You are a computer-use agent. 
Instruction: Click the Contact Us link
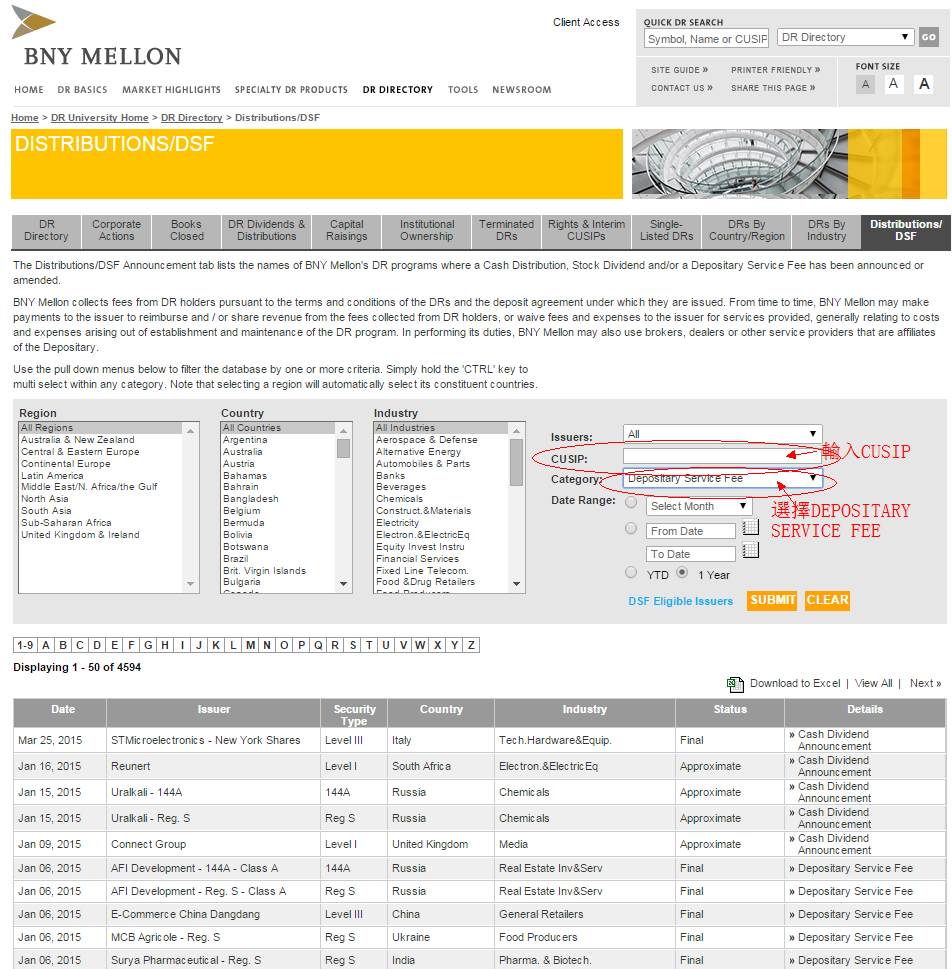pyautogui.click(x=682, y=88)
